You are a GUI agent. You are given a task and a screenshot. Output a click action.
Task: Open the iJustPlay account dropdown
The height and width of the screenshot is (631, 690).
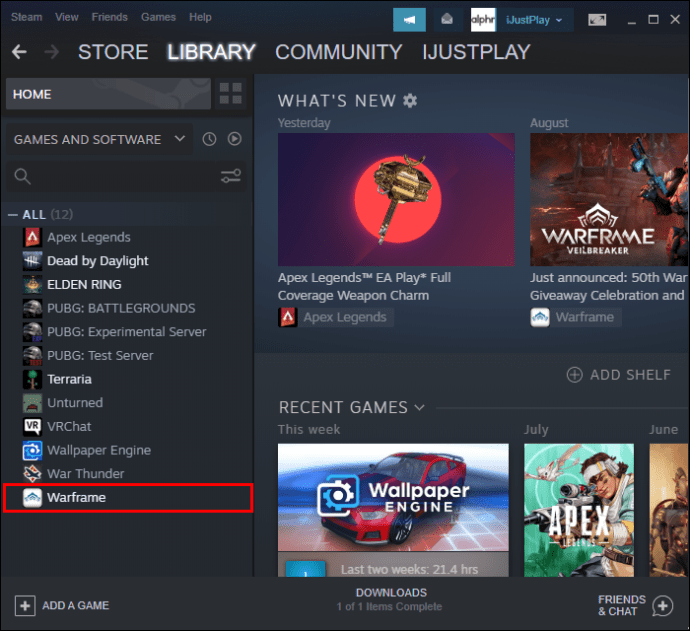[534, 20]
